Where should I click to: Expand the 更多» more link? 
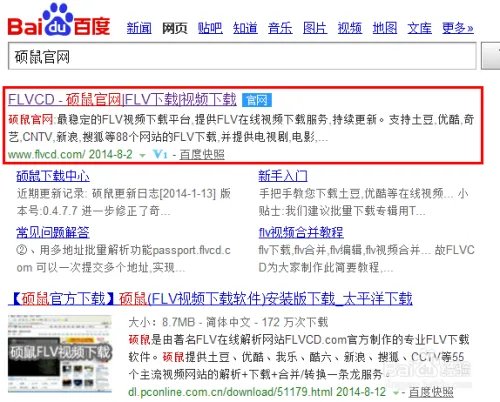click(458, 28)
